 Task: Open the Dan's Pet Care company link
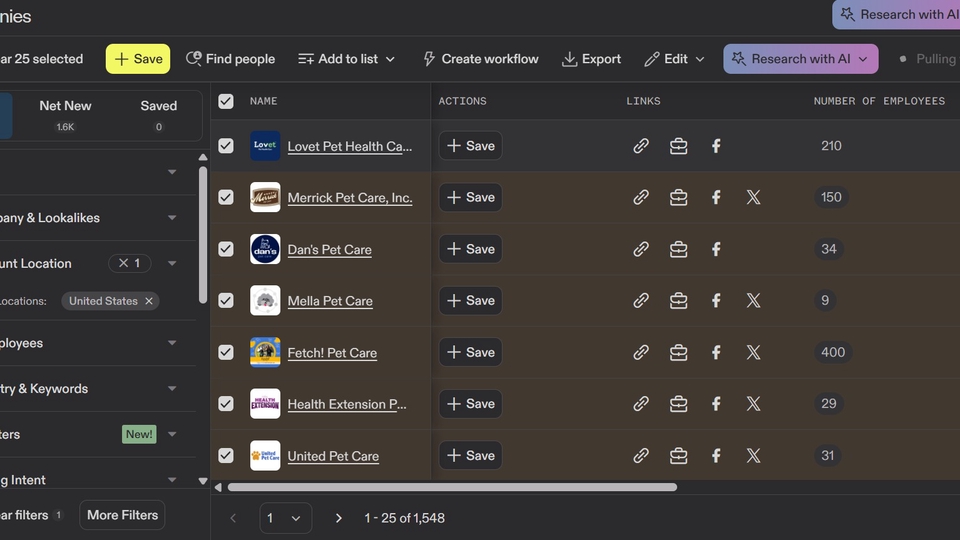pos(329,250)
